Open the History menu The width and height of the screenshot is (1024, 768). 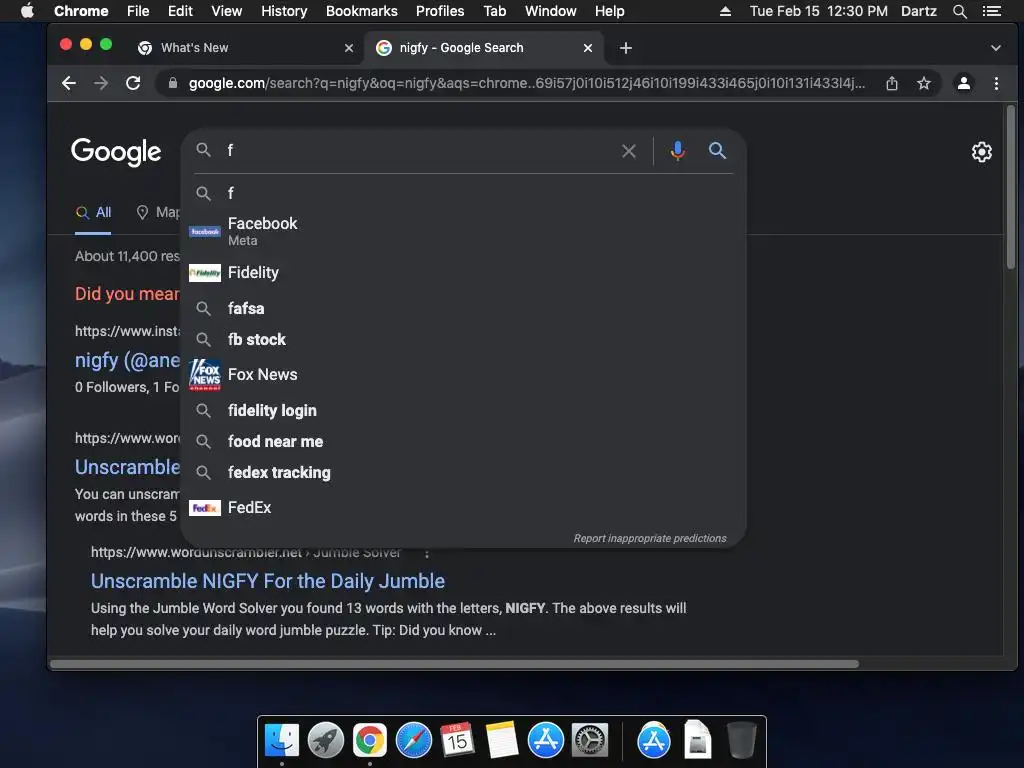pyautogui.click(x=284, y=11)
